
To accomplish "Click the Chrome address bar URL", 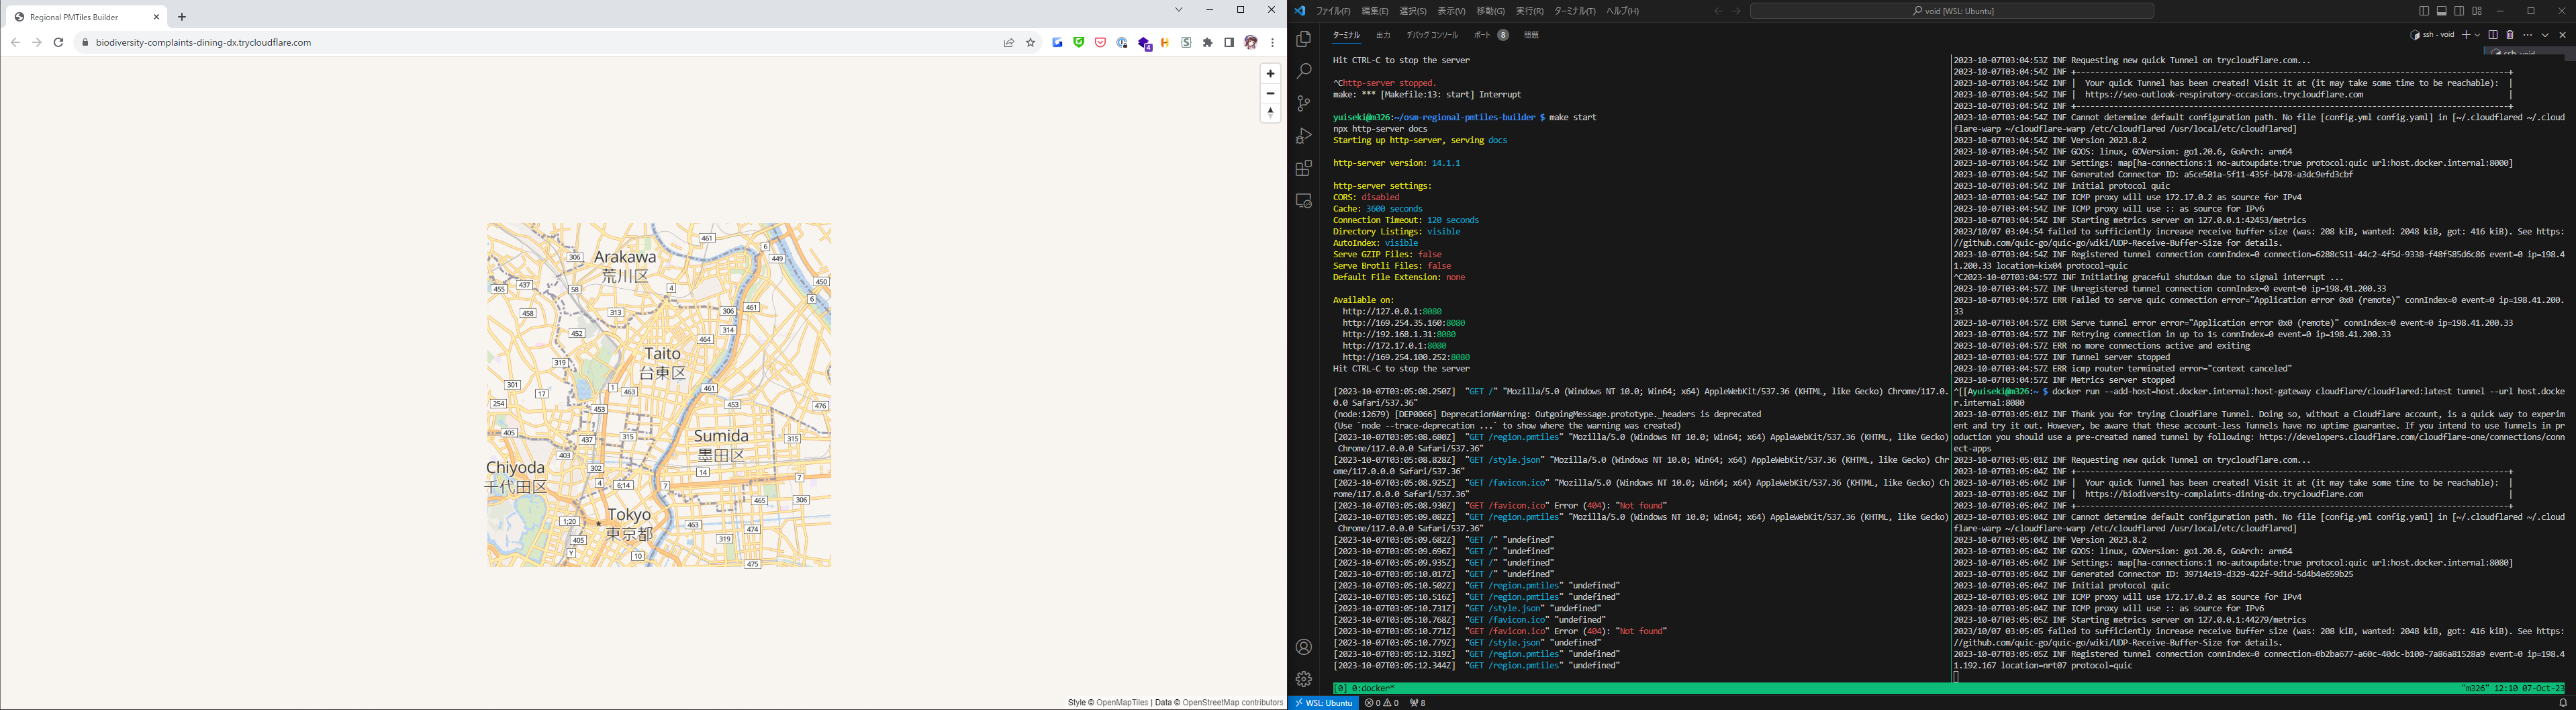I will tap(203, 42).
